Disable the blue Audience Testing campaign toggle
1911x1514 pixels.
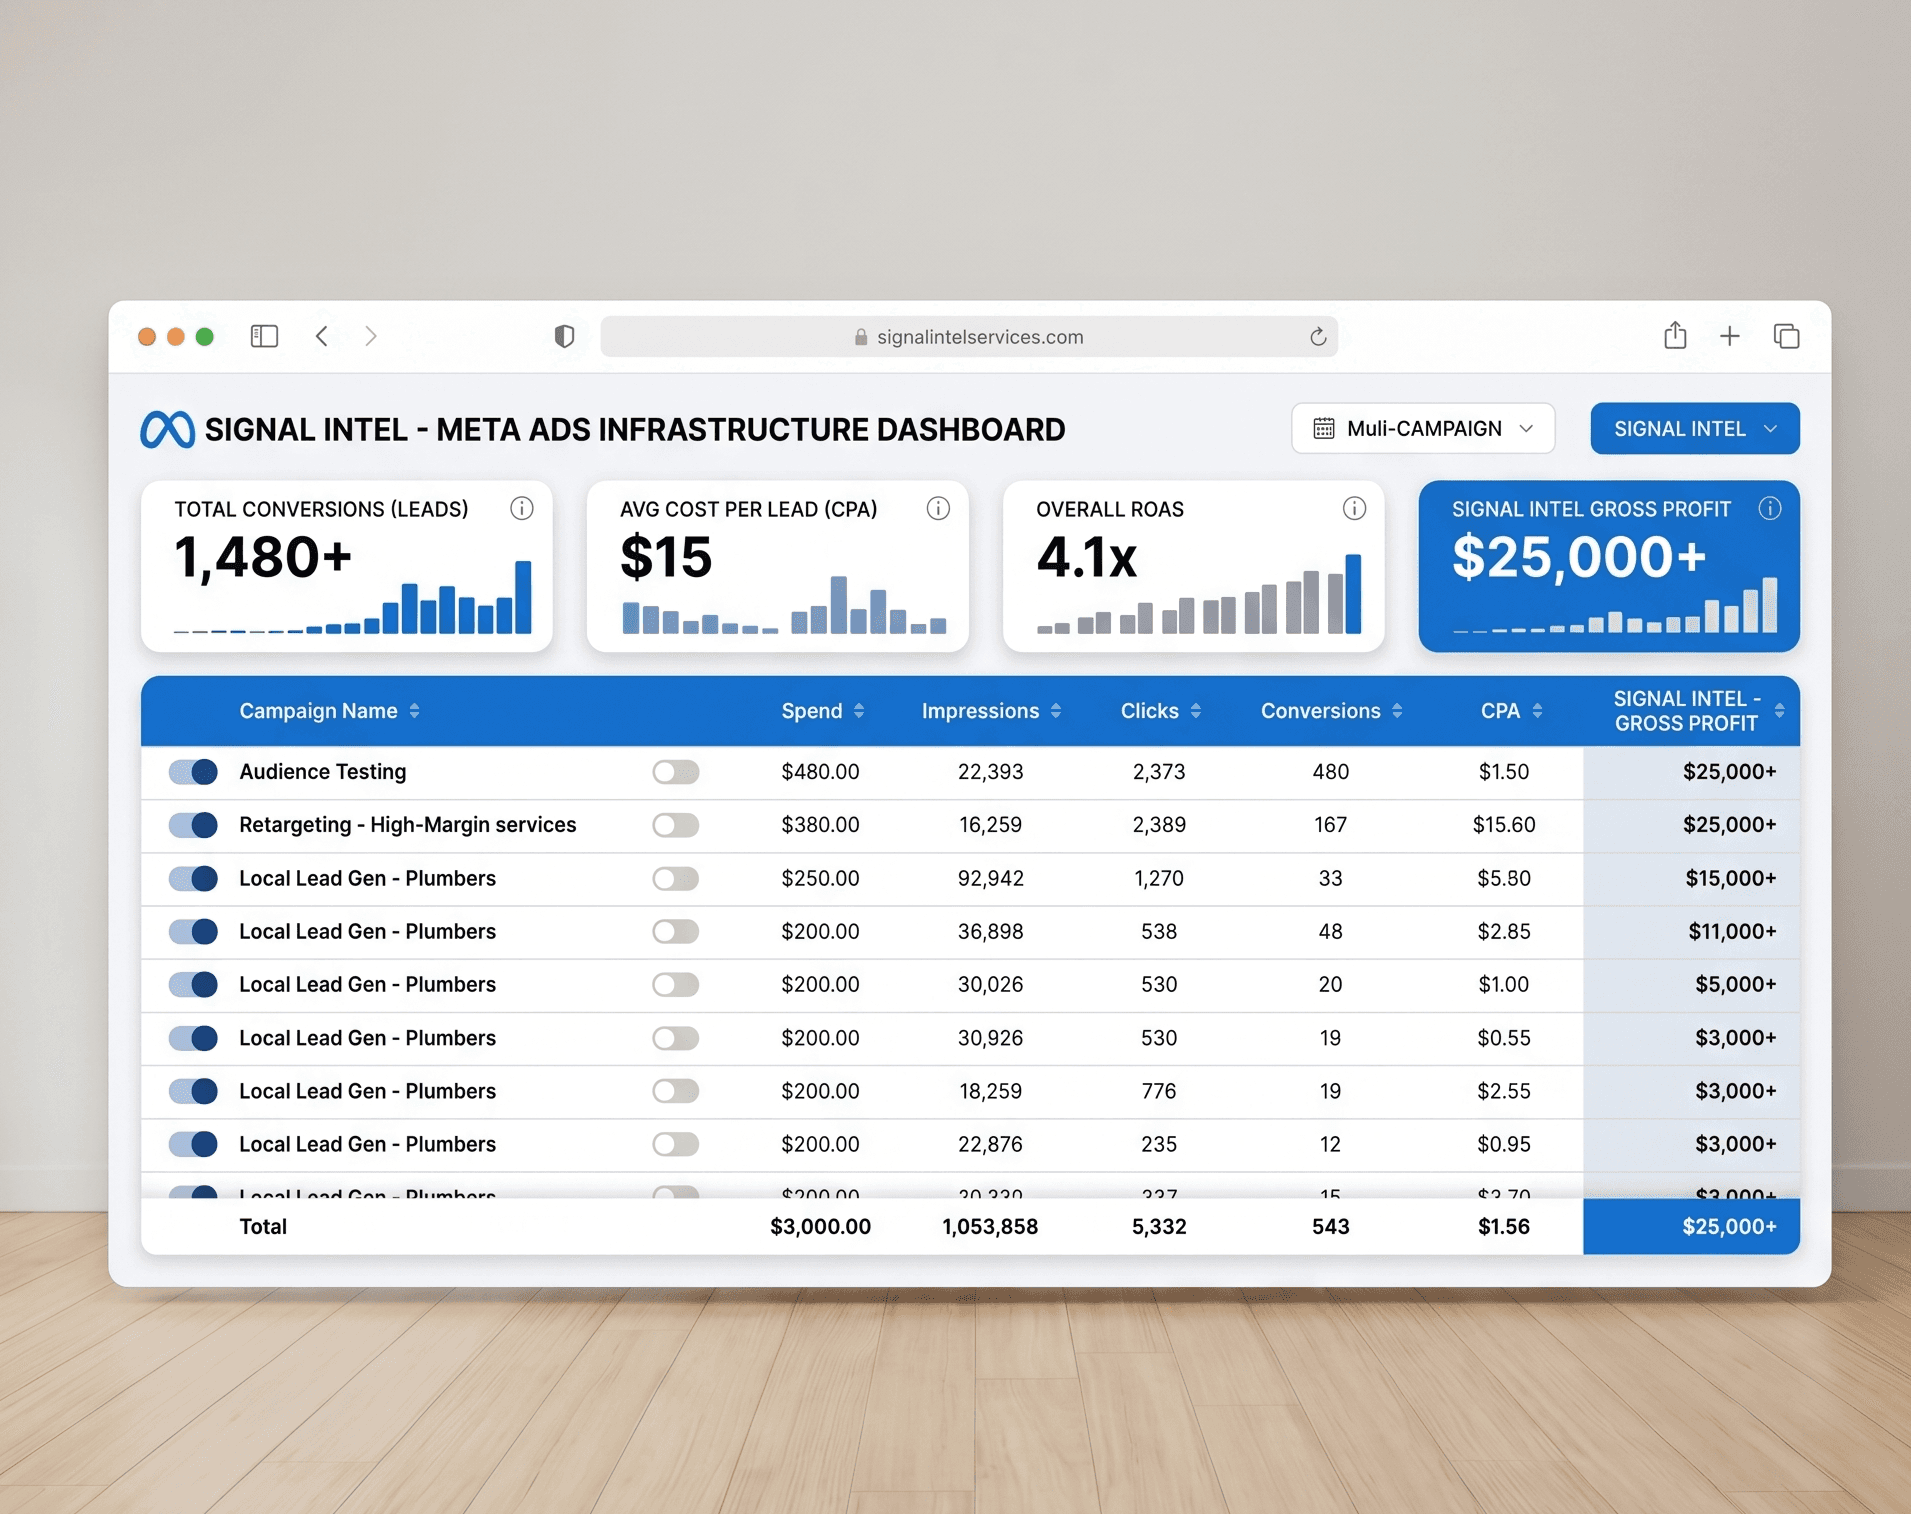coord(193,772)
